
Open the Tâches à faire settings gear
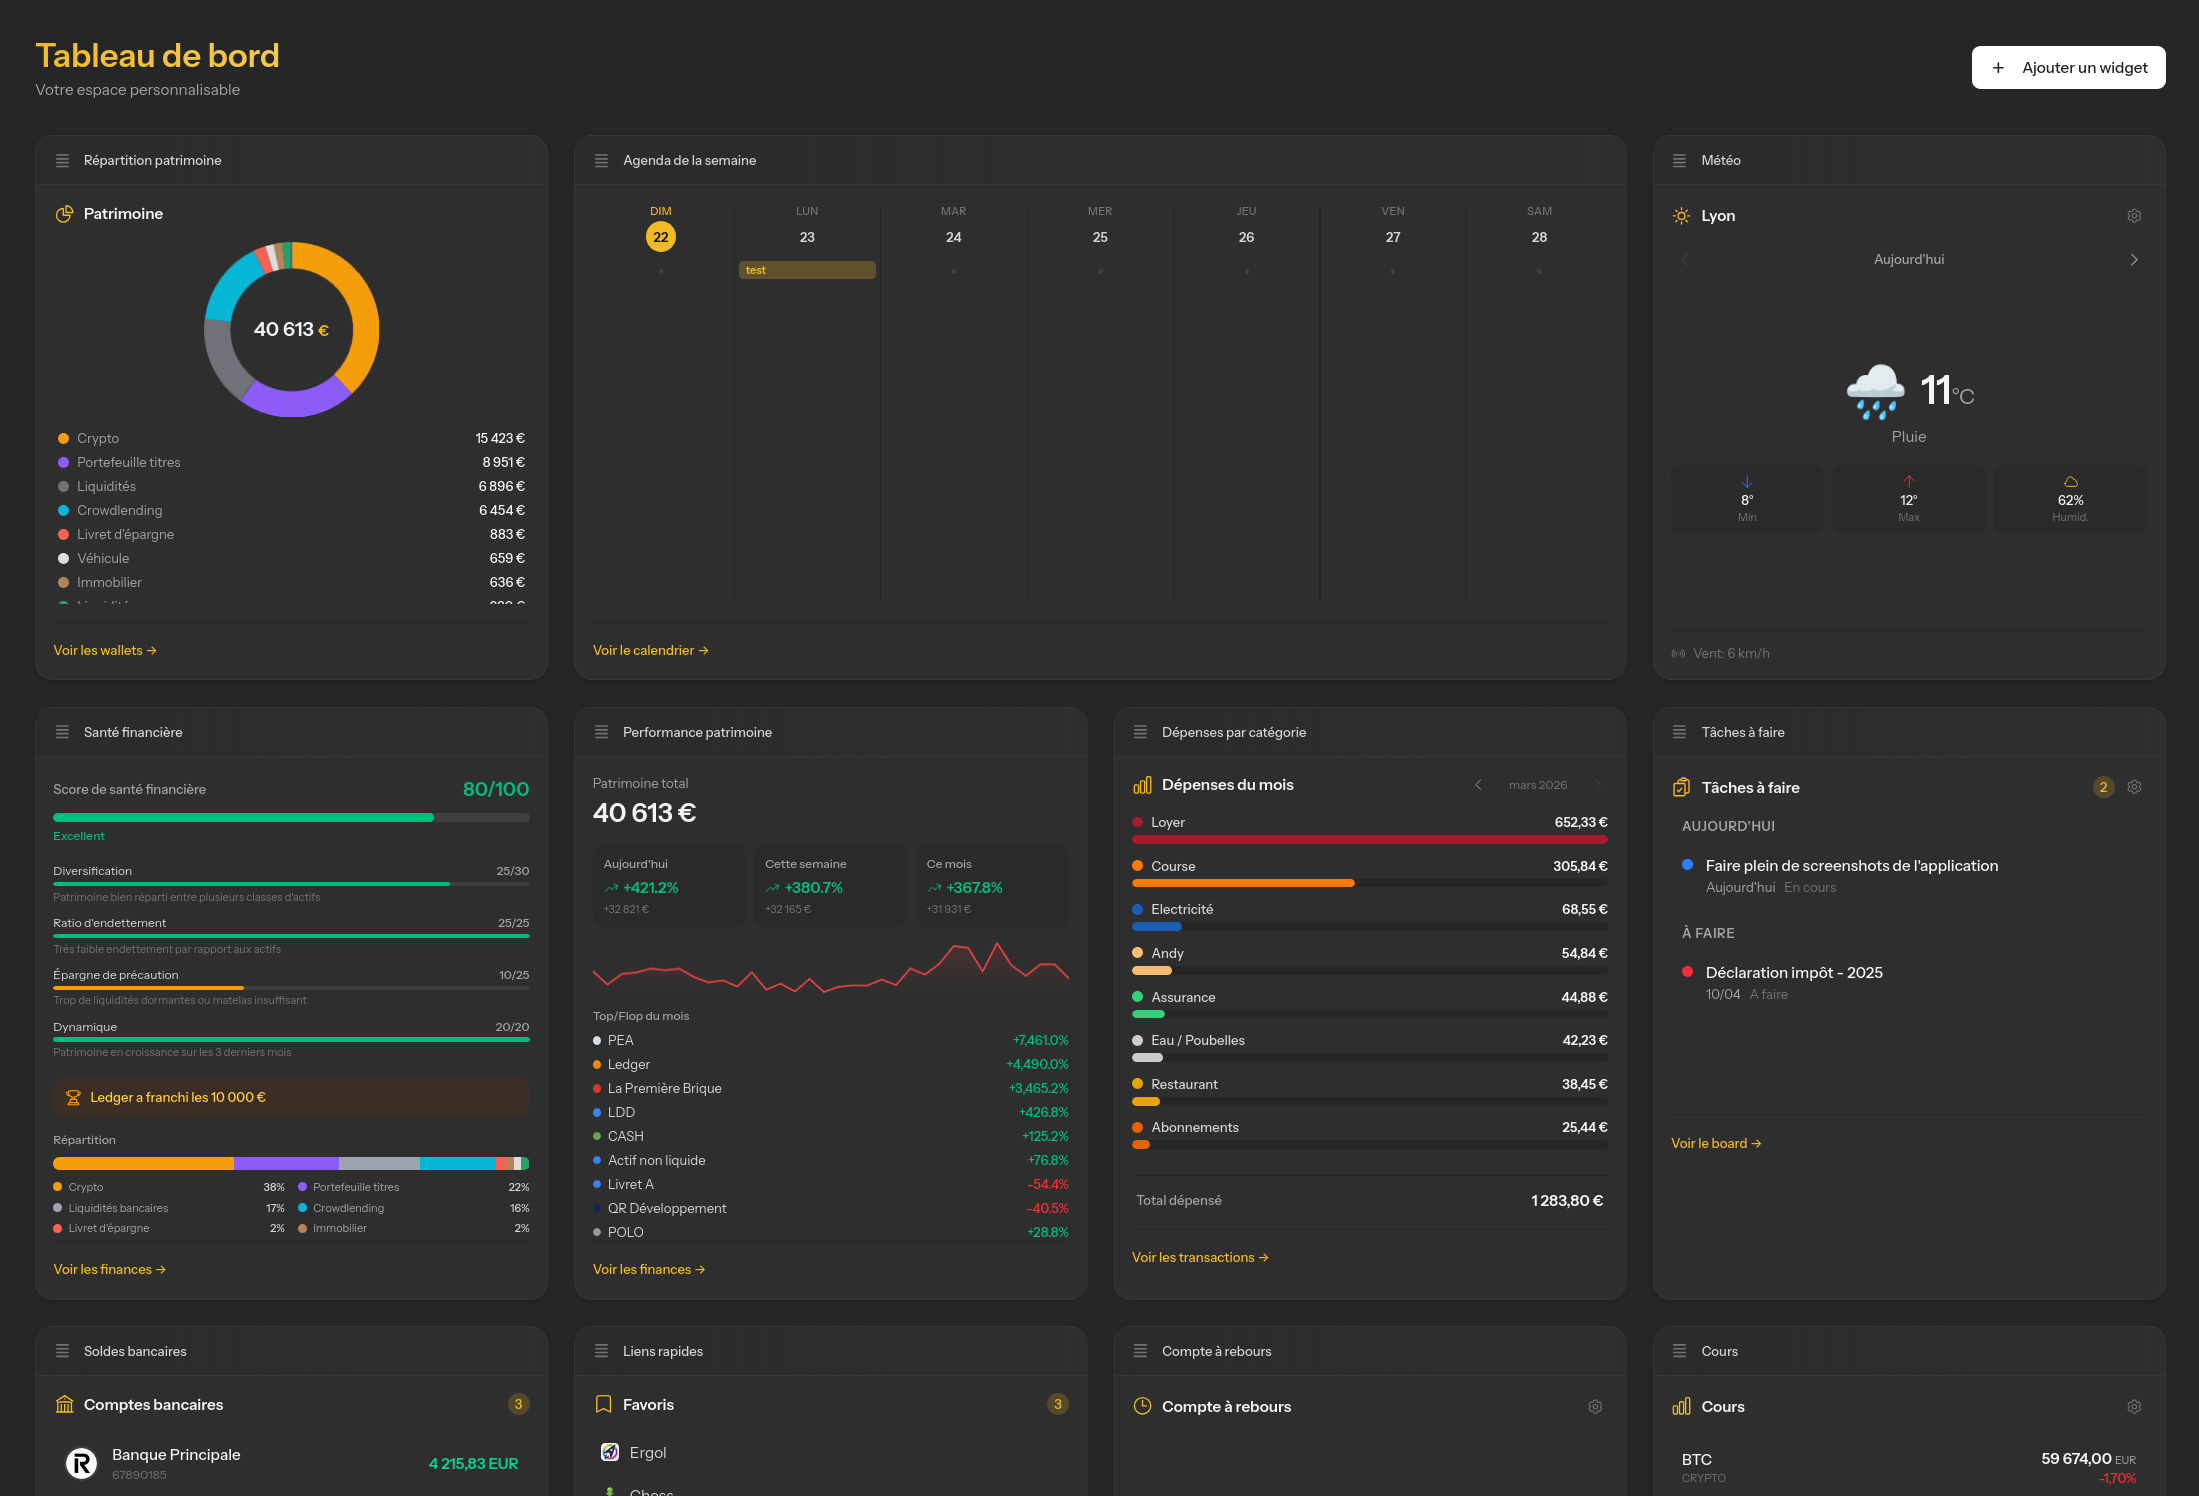[2135, 787]
